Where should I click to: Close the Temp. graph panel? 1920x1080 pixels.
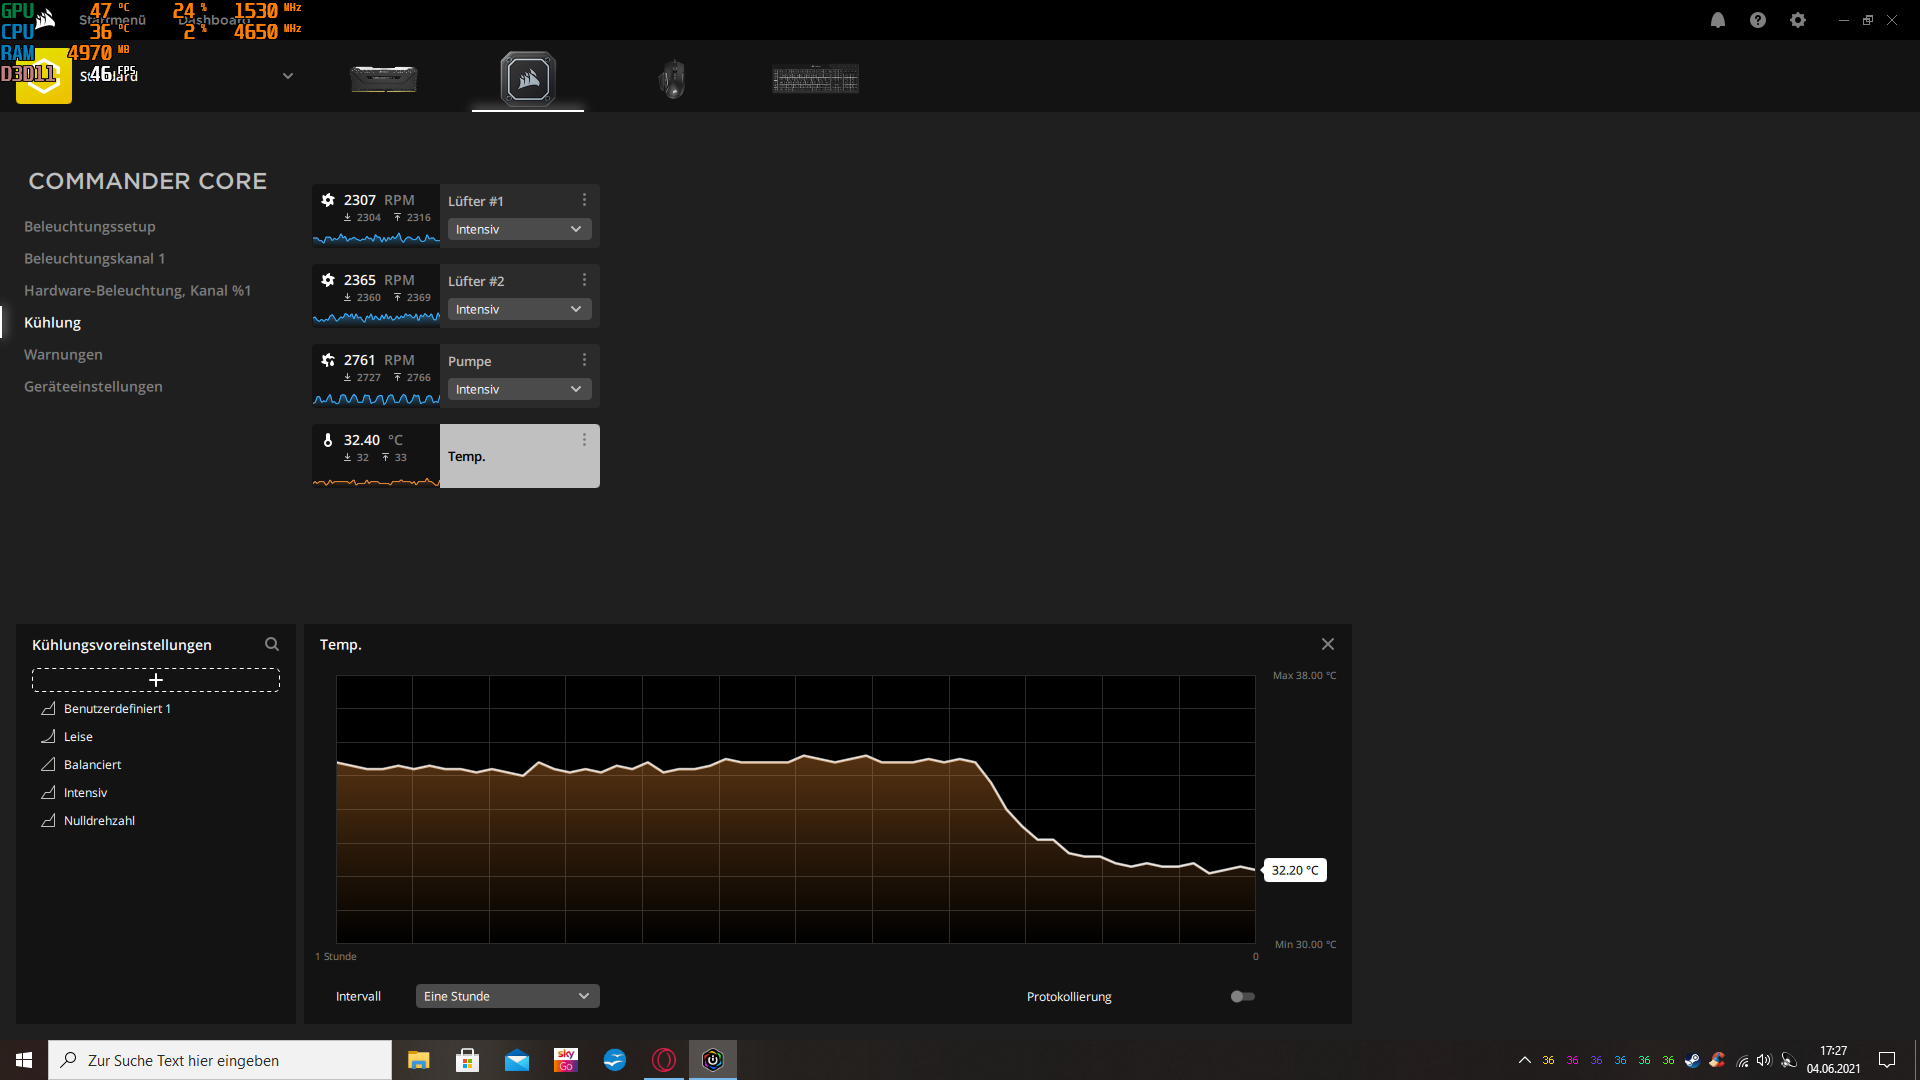1328,644
